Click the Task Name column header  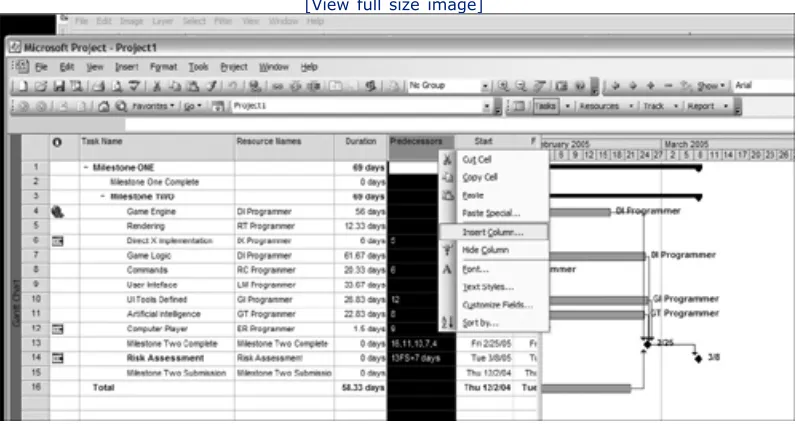click(157, 147)
